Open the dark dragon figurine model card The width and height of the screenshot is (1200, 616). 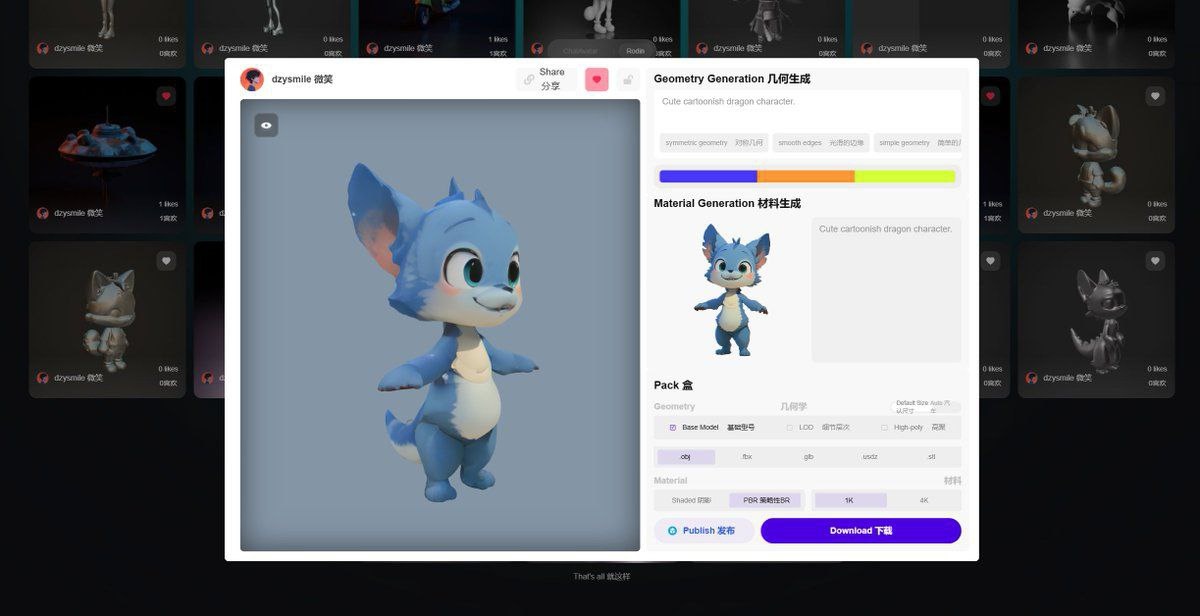coord(1096,320)
